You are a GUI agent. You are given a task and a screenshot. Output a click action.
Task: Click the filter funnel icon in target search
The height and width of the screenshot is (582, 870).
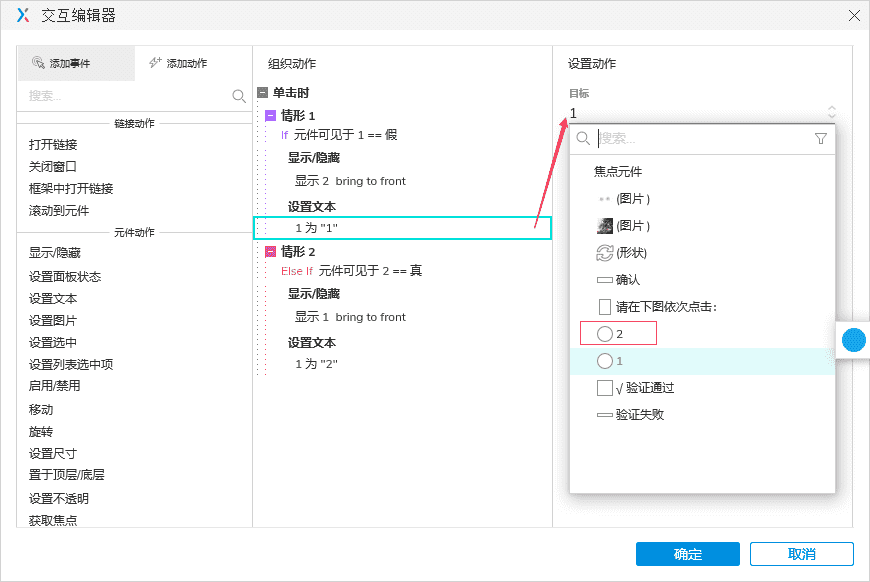pyautogui.click(x=822, y=140)
